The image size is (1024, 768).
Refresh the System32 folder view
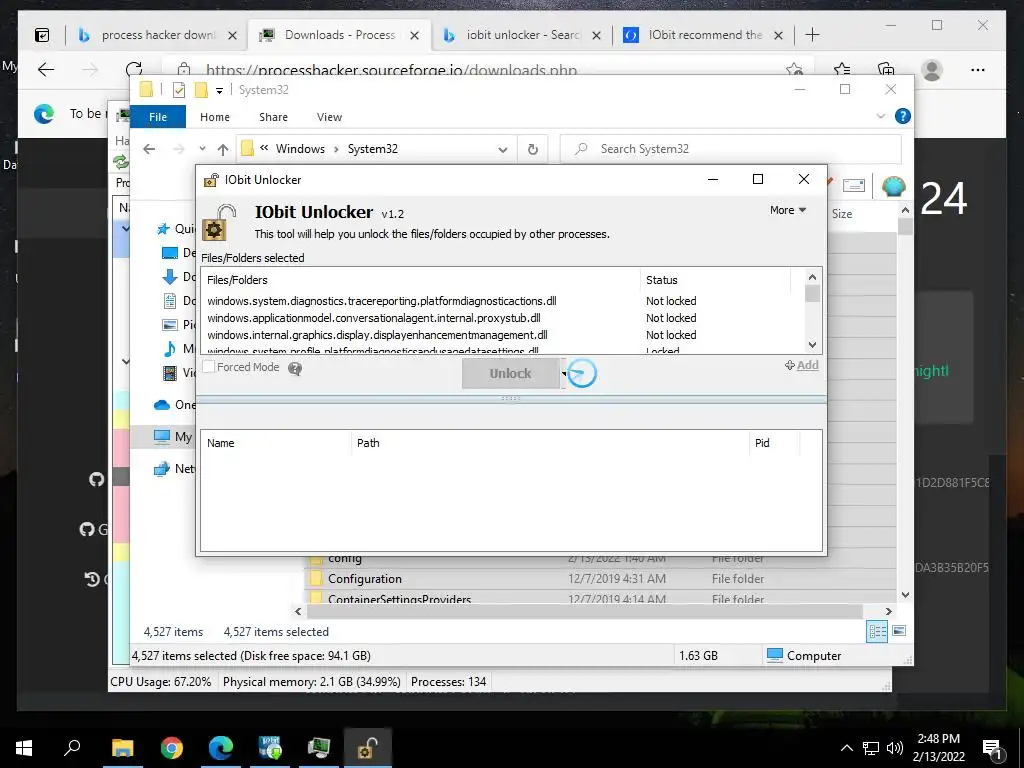[x=533, y=150]
